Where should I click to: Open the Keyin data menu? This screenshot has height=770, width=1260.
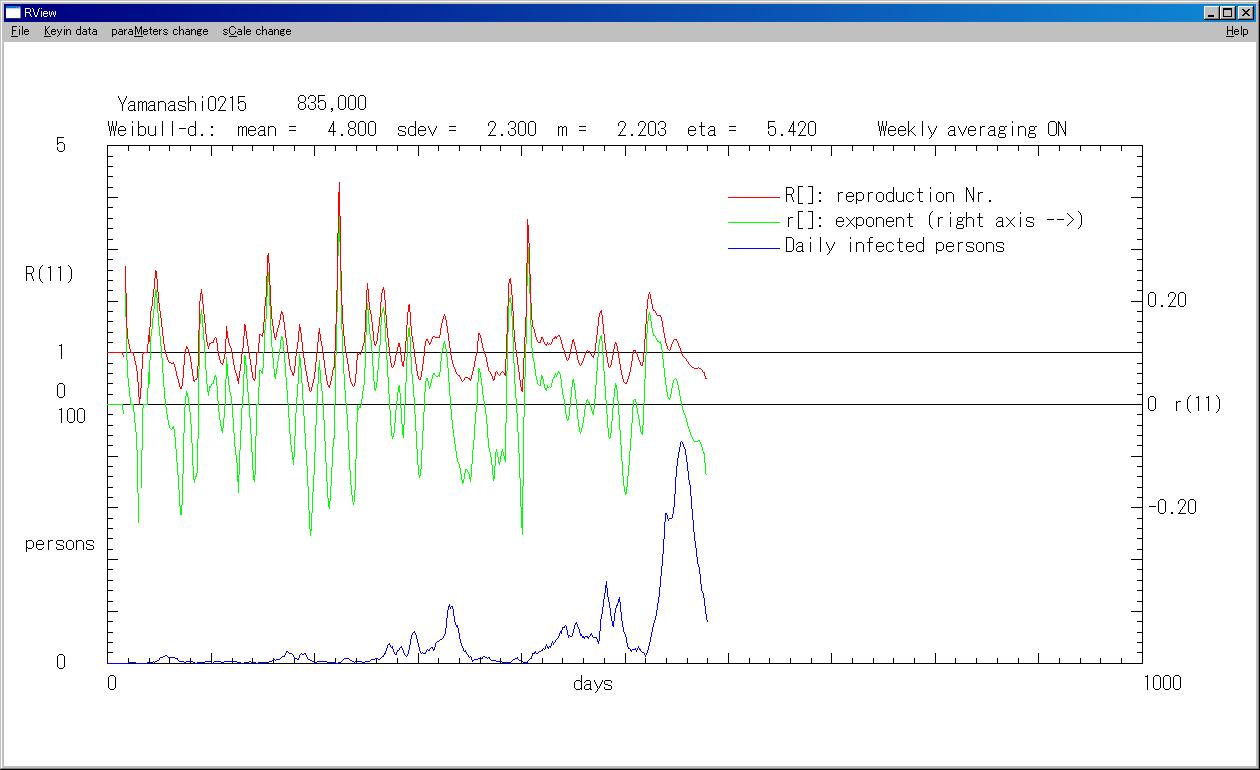pos(70,31)
